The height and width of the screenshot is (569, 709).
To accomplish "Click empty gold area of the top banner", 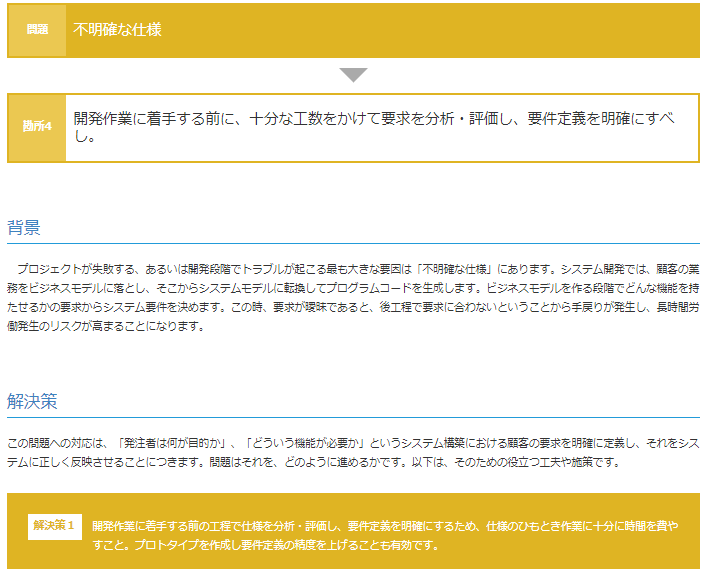I will tap(450, 30).
